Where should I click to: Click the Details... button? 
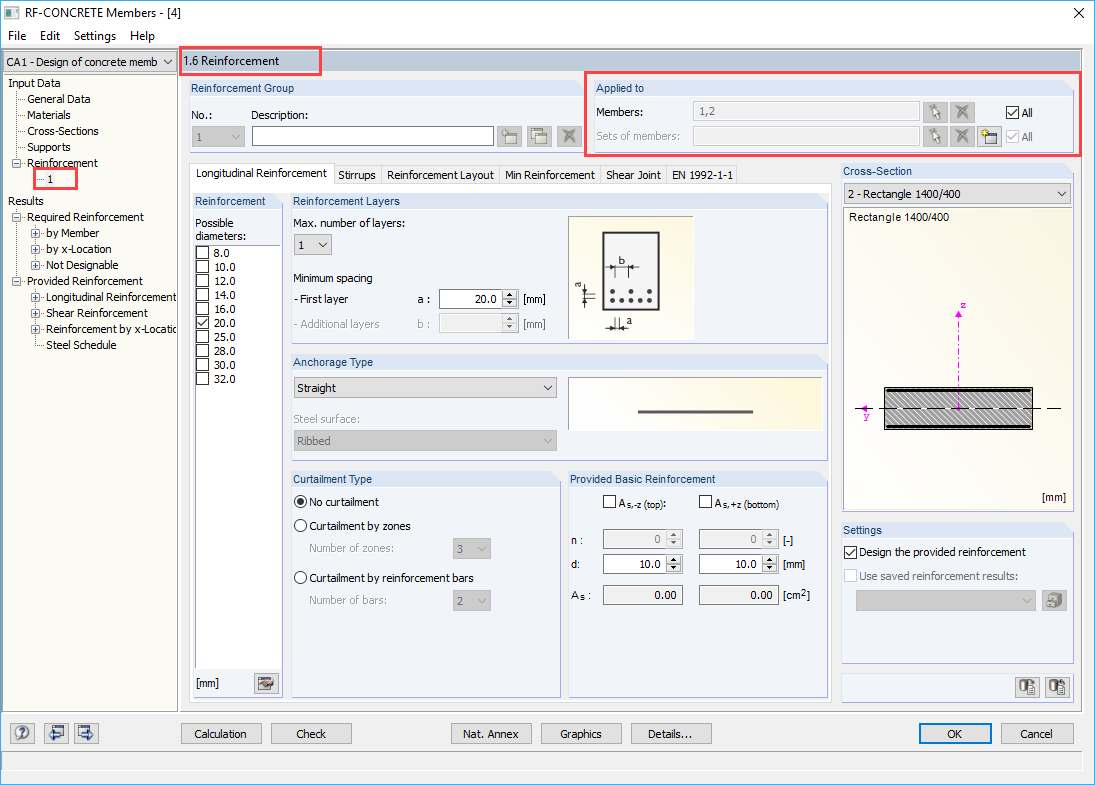[x=670, y=734]
